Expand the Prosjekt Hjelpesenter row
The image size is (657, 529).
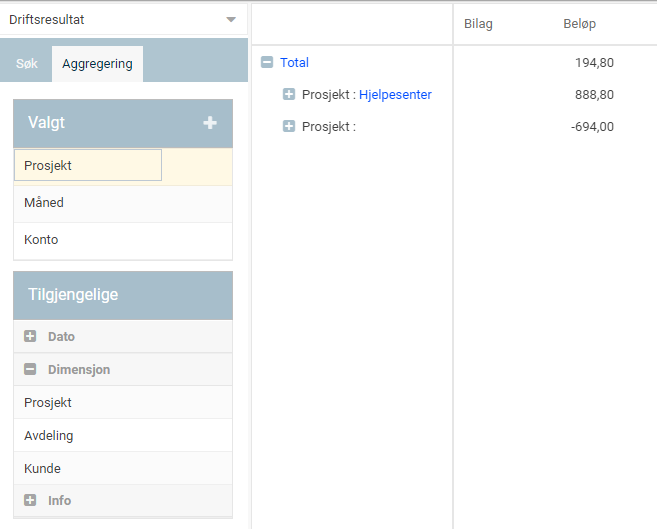[x=289, y=94]
